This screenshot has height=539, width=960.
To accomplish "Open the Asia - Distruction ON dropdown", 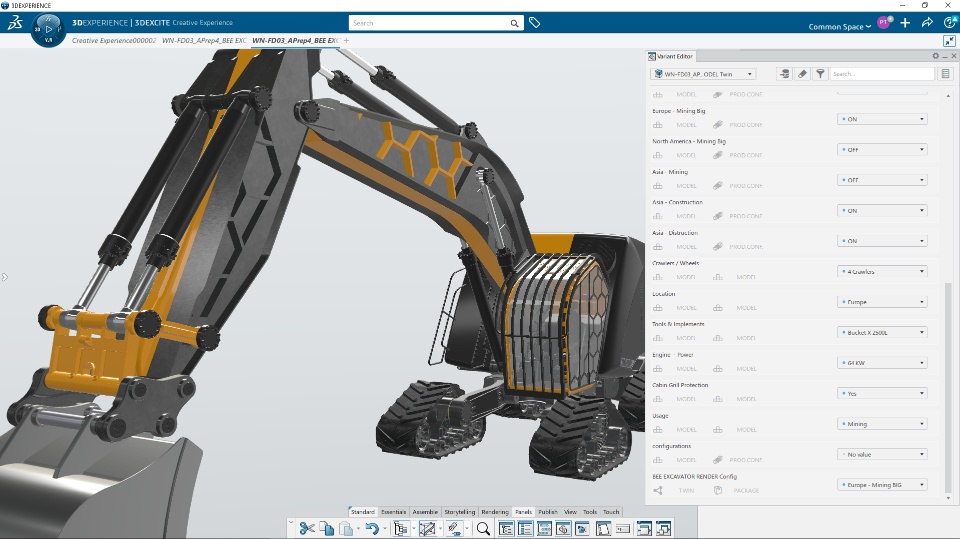I will (x=882, y=241).
